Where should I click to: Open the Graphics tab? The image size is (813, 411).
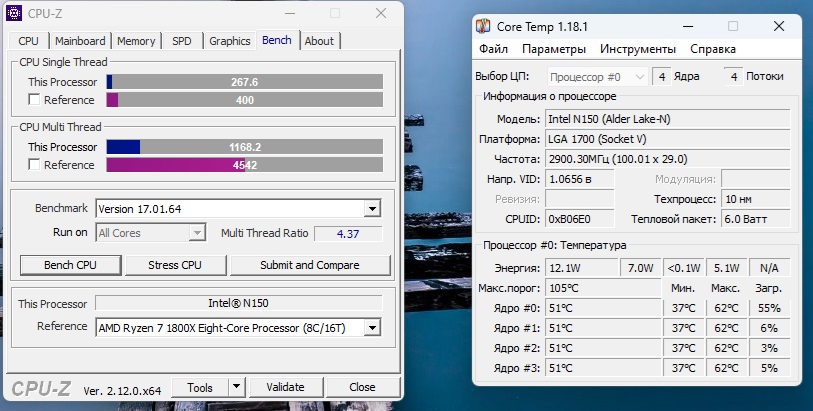click(x=230, y=41)
